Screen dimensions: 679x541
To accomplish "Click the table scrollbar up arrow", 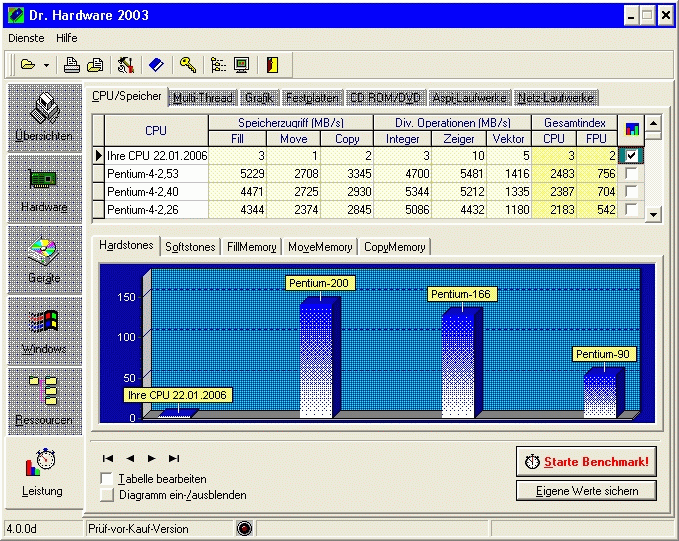I will tap(653, 123).
